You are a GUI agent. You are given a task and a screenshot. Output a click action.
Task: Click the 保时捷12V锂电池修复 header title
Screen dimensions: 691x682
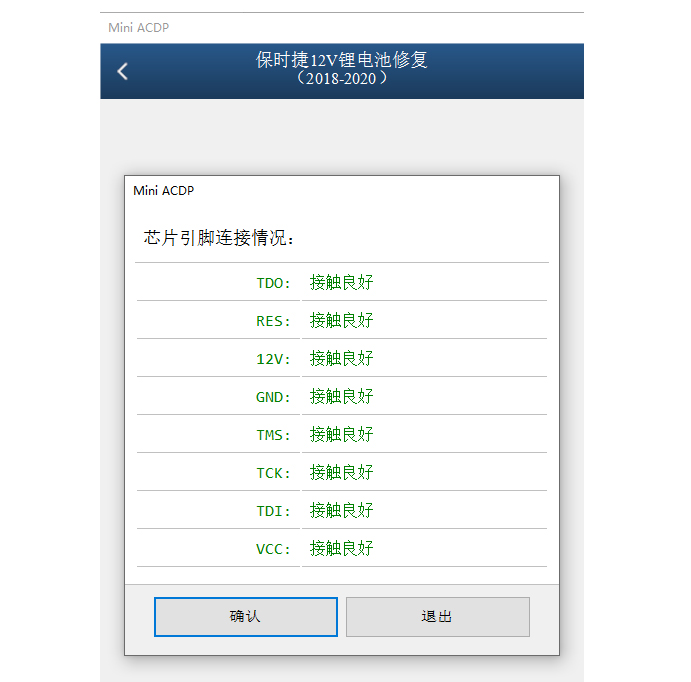pos(342,61)
